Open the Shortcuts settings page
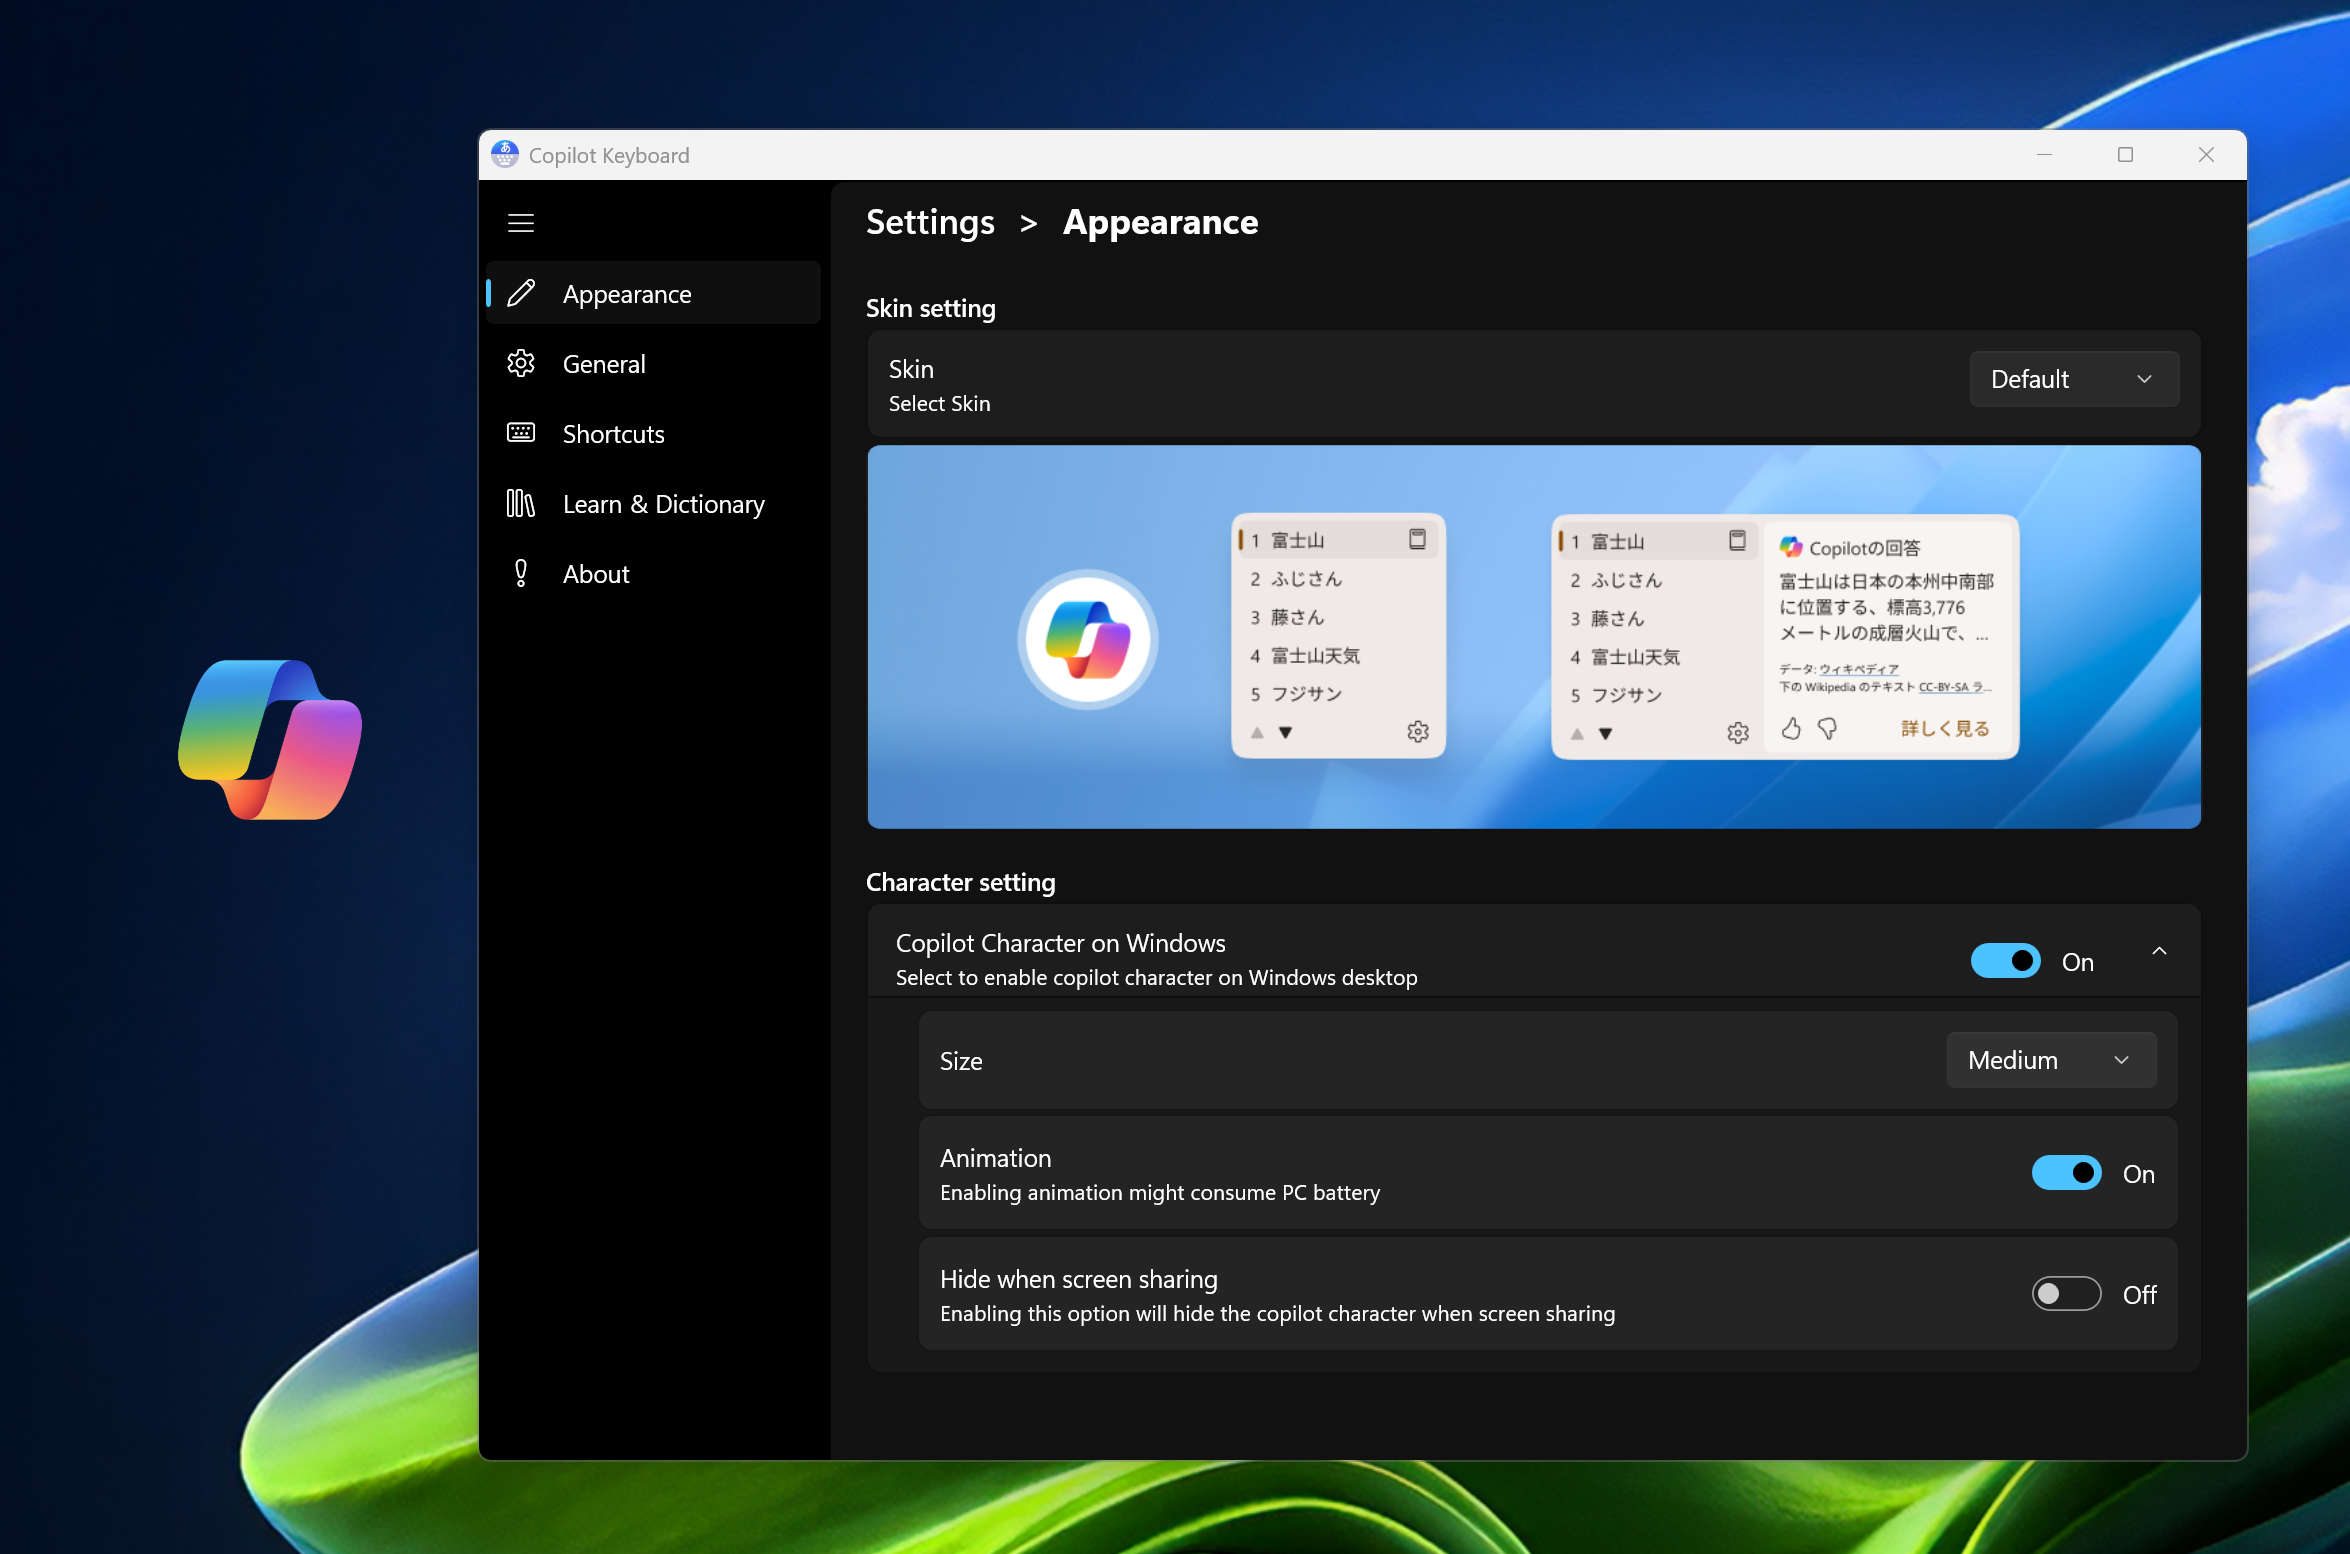 tap(613, 434)
